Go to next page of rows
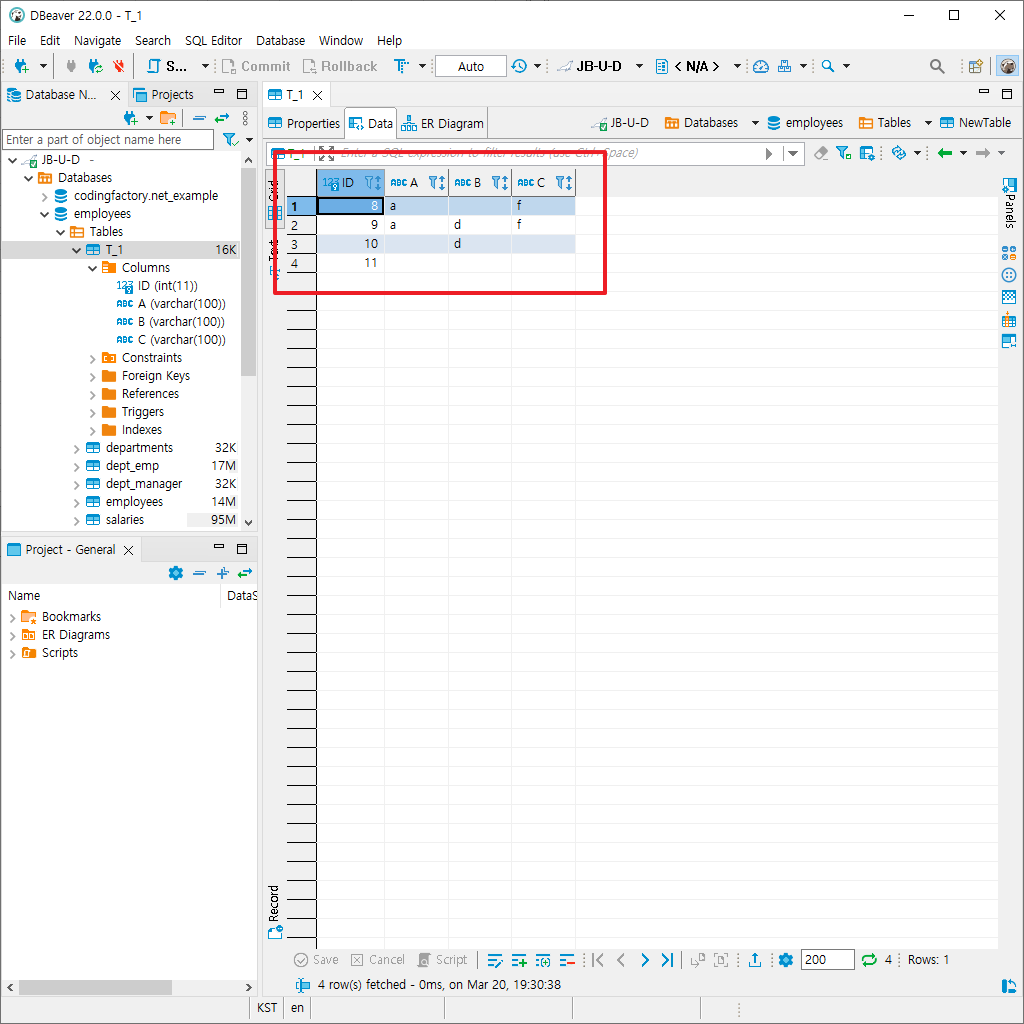 [645, 960]
